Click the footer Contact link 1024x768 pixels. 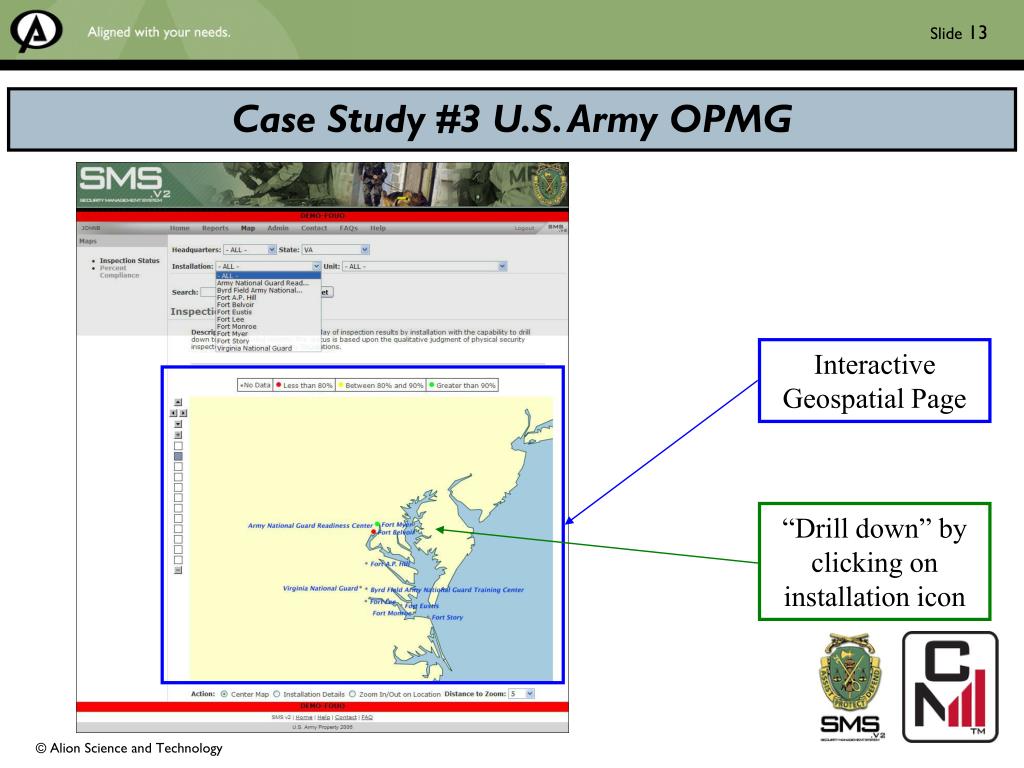(345, 717)
